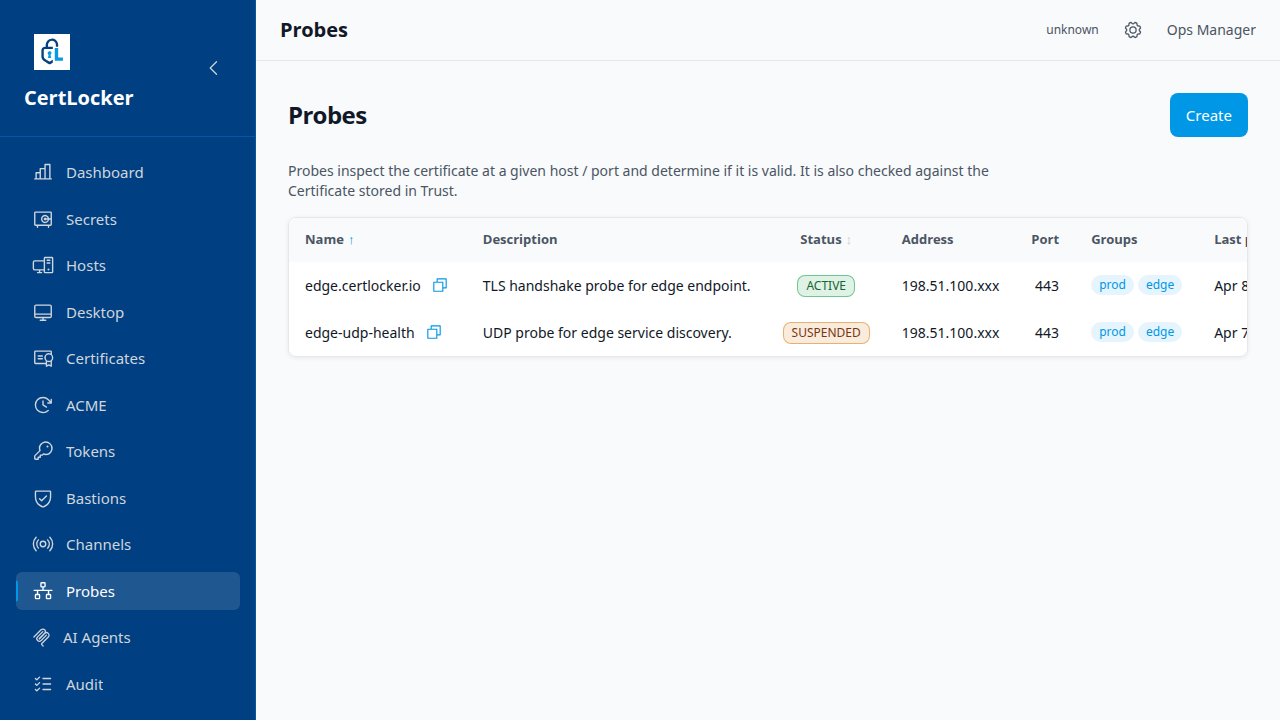Screen dimensions: 1280x720
Task: Click the Address column header
Action: click(928, 240)
